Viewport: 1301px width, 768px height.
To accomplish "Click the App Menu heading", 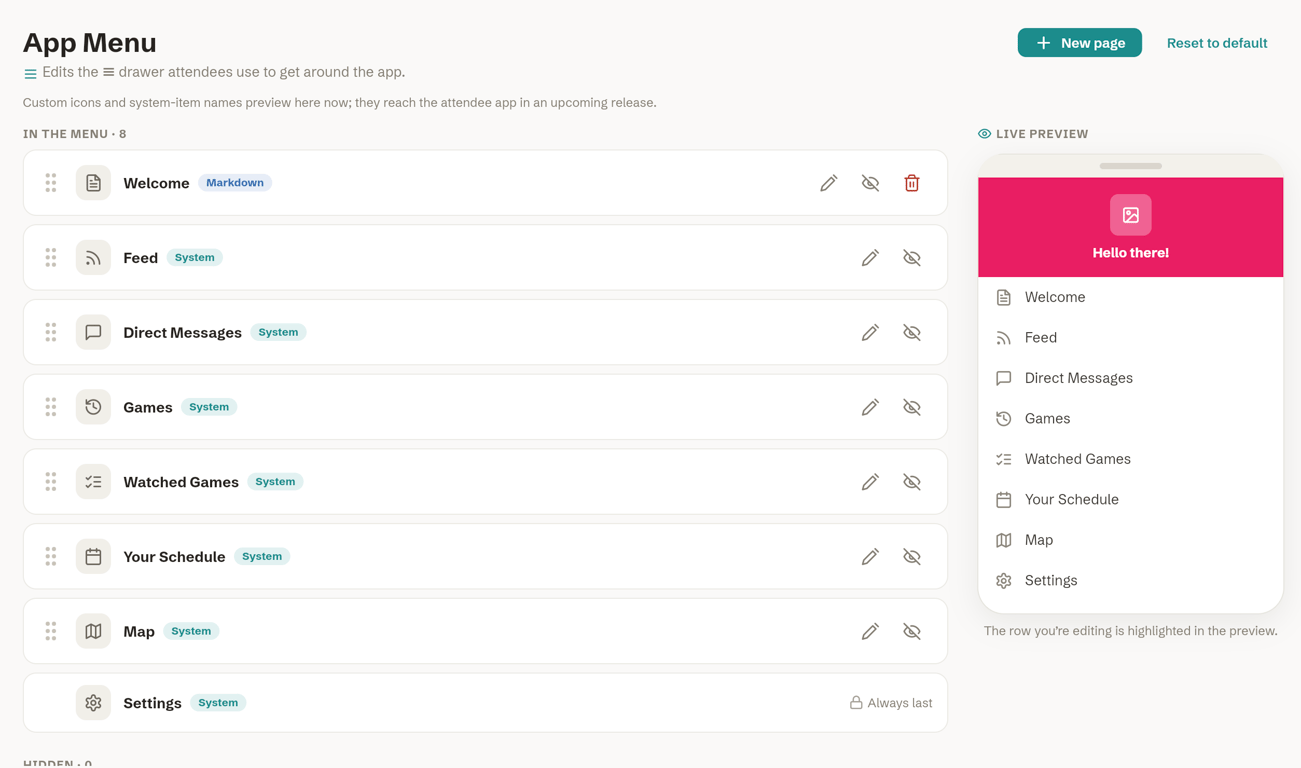I will pos(90,43).
